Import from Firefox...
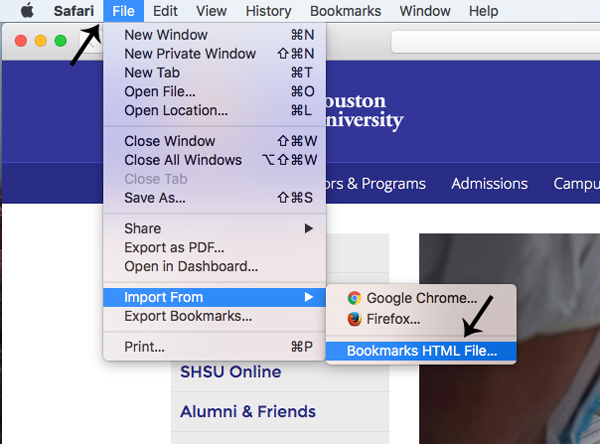This screenshot has height=444, width=600. tap(421, 319)
